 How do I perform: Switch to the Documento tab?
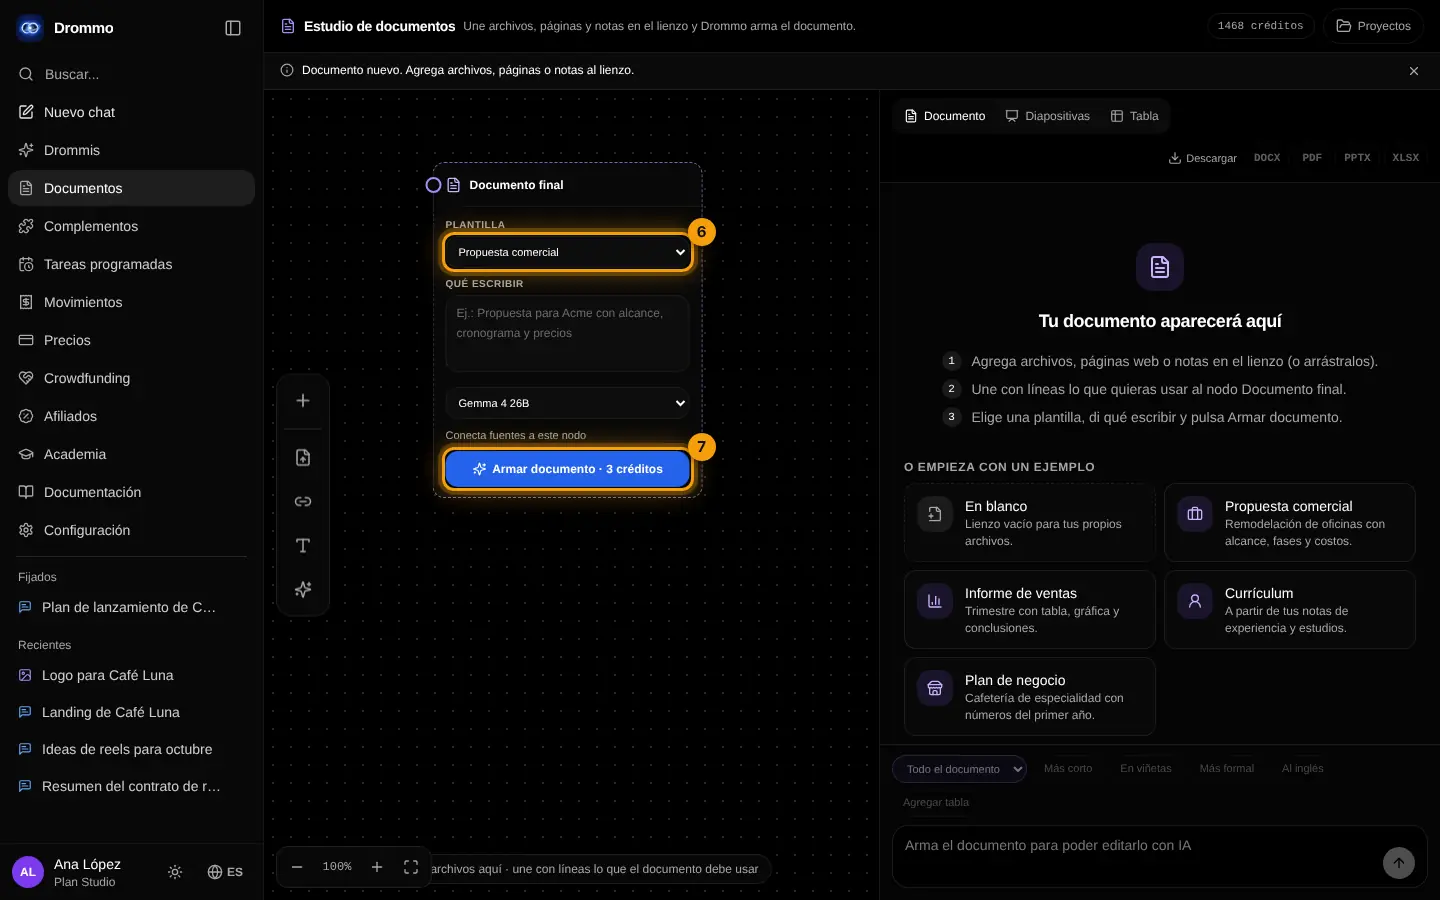click(945, 116)
